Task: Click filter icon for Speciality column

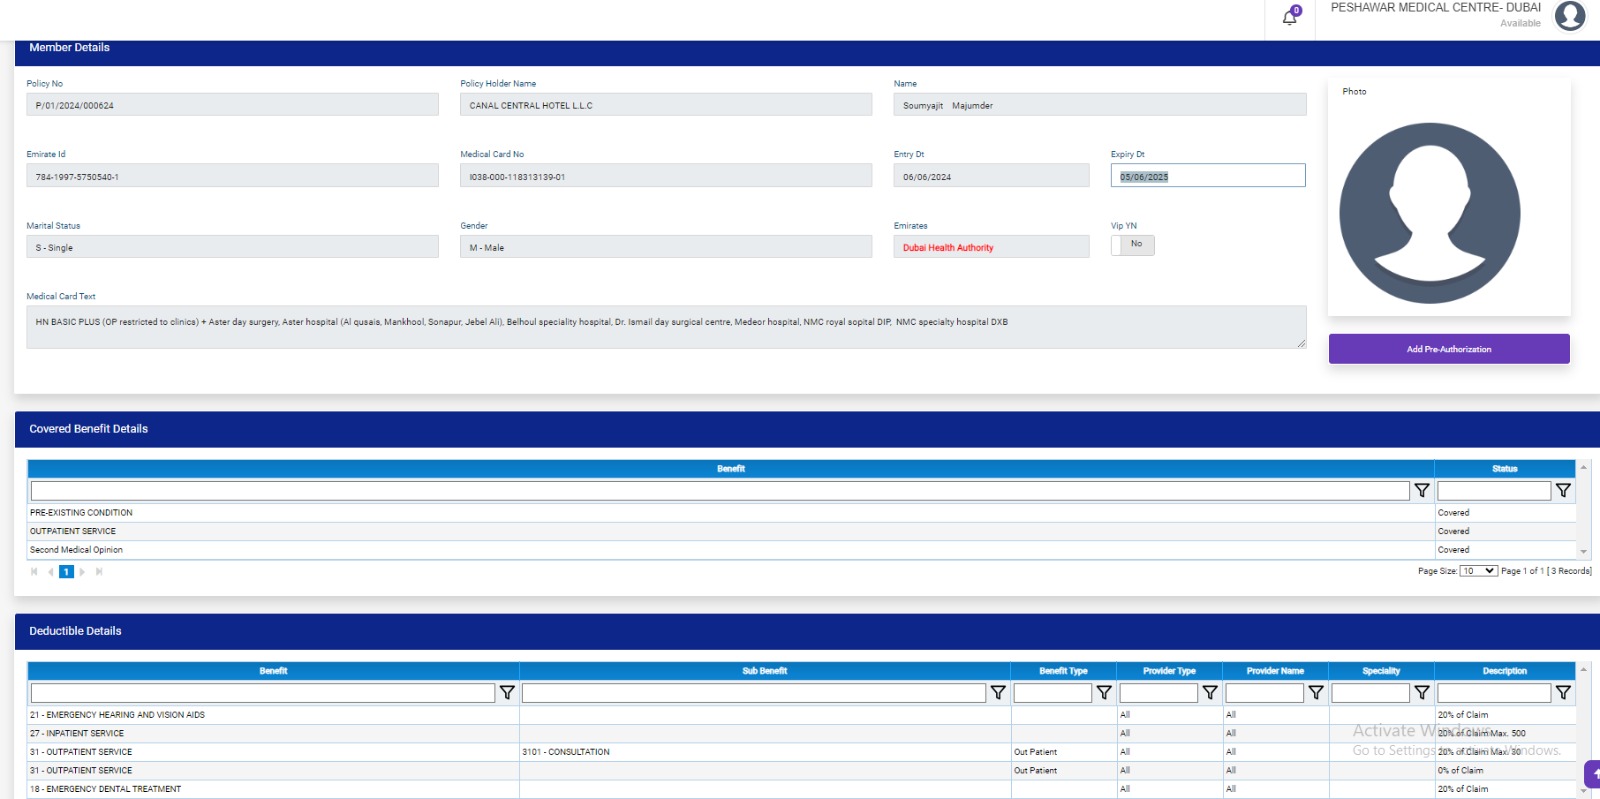Action: [x=1421, y=693]
